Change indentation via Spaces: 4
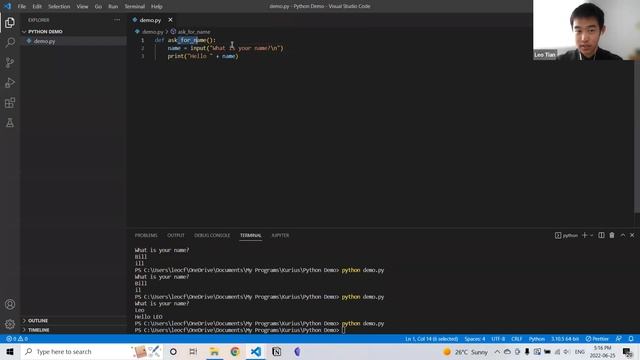Viewport: 640px width, 360px height. point(475,339)
